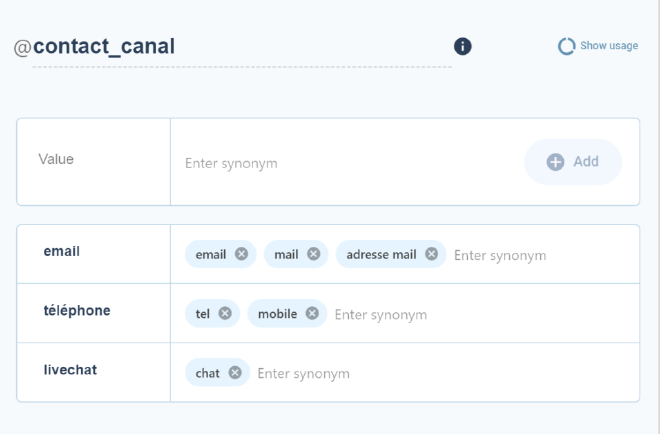Focus the top Enter synonym field

[345, 163]
